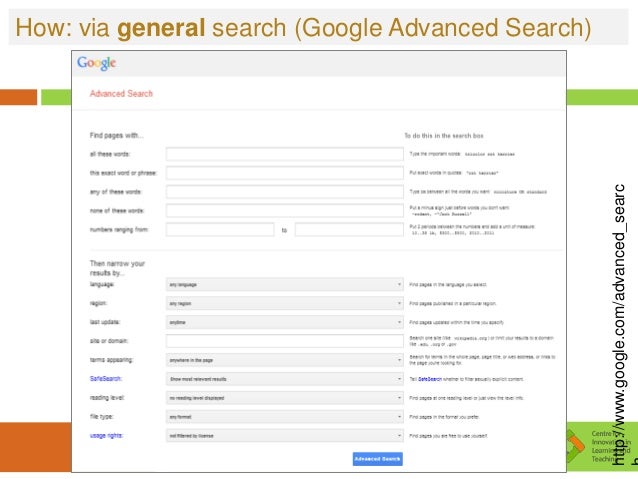The width and height of the screenshot is (638, 479).
Task: Focus the 'this exact word or phrase' field
Action: pyautogui.click(x=284, y=173)
